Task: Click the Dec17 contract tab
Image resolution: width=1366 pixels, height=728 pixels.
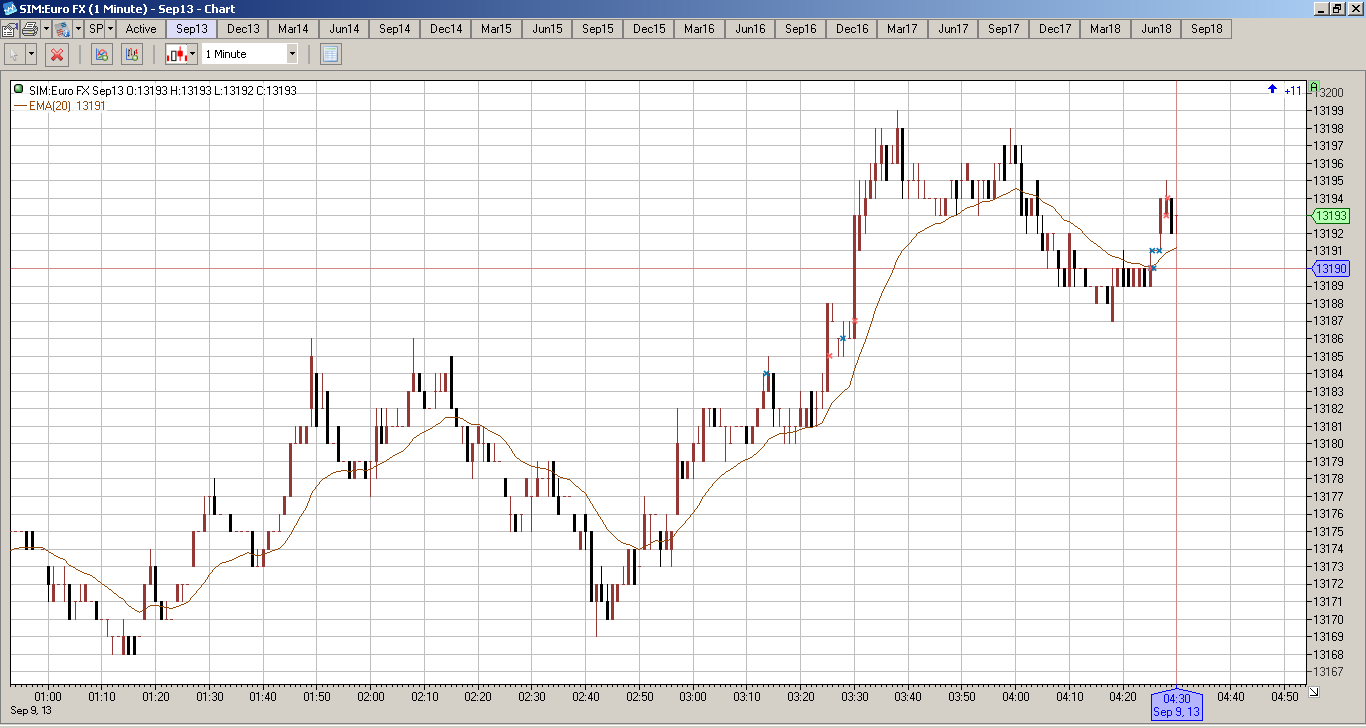Action: (1055, 29)
